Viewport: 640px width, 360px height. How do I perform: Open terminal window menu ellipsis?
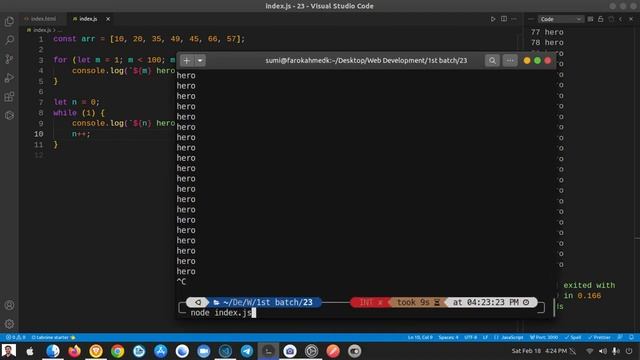(x=510, y=60)
